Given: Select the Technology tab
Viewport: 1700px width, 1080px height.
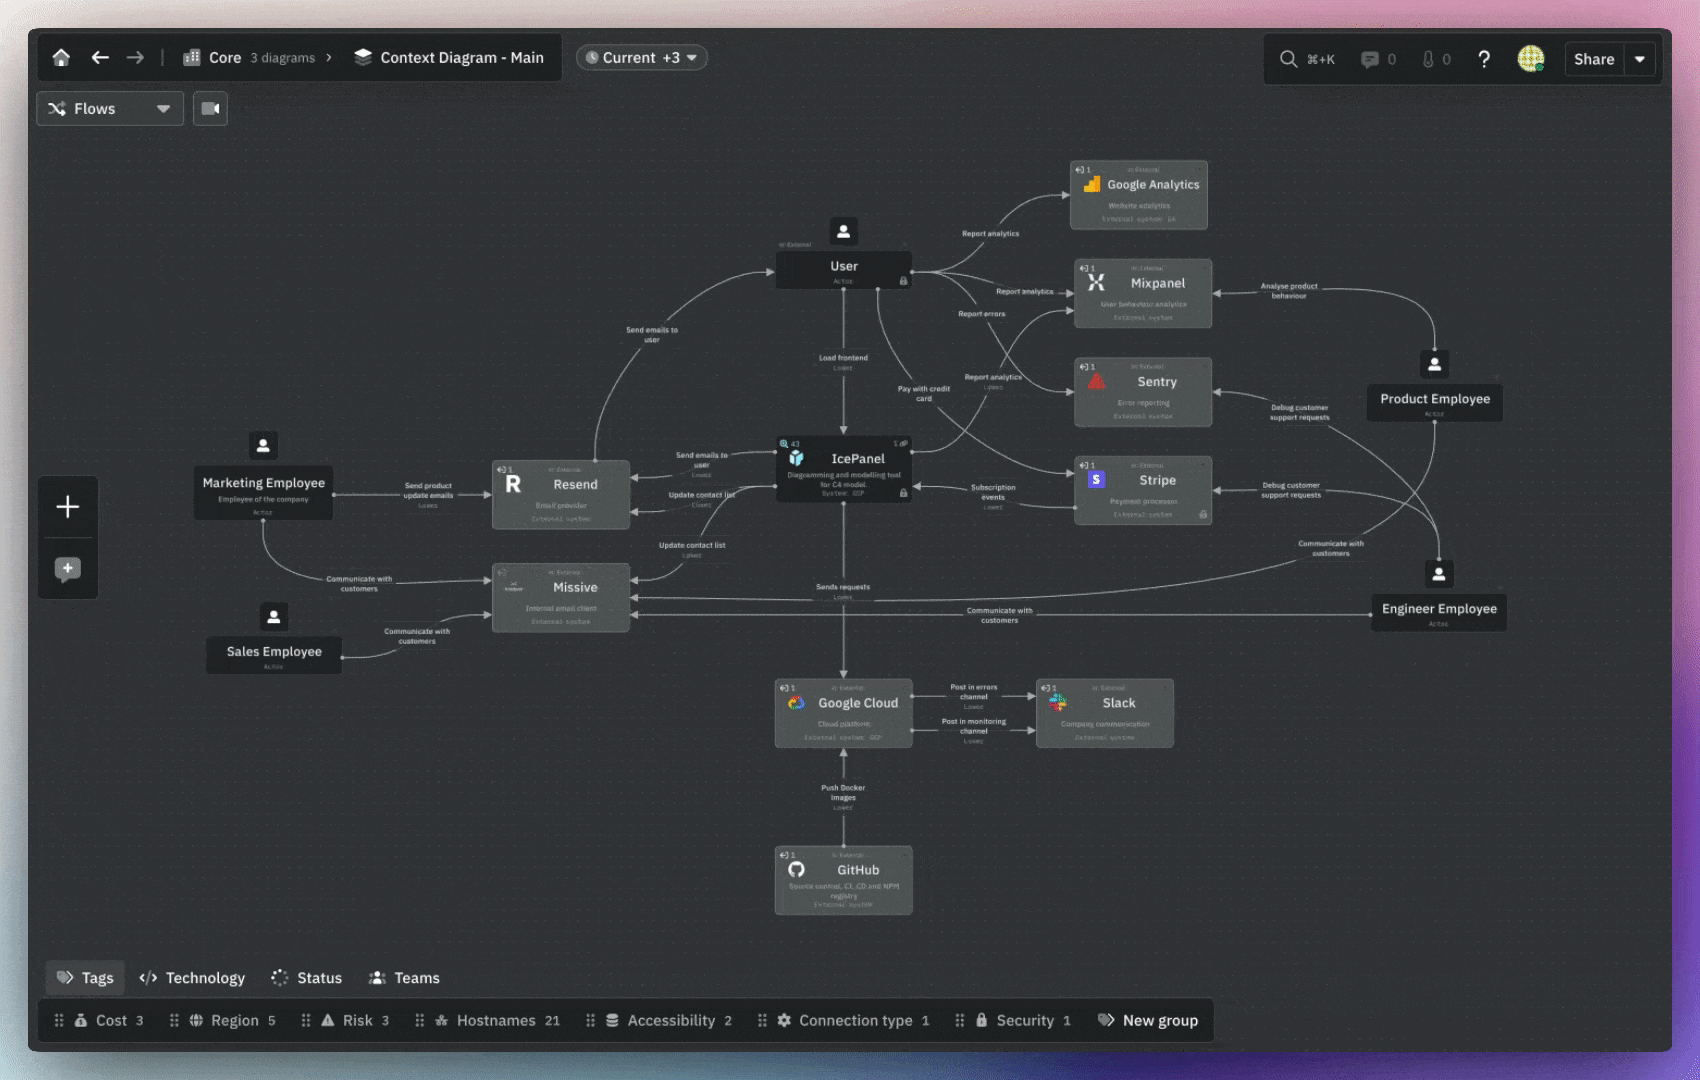Looking at the screenshot, I should 192,978.
